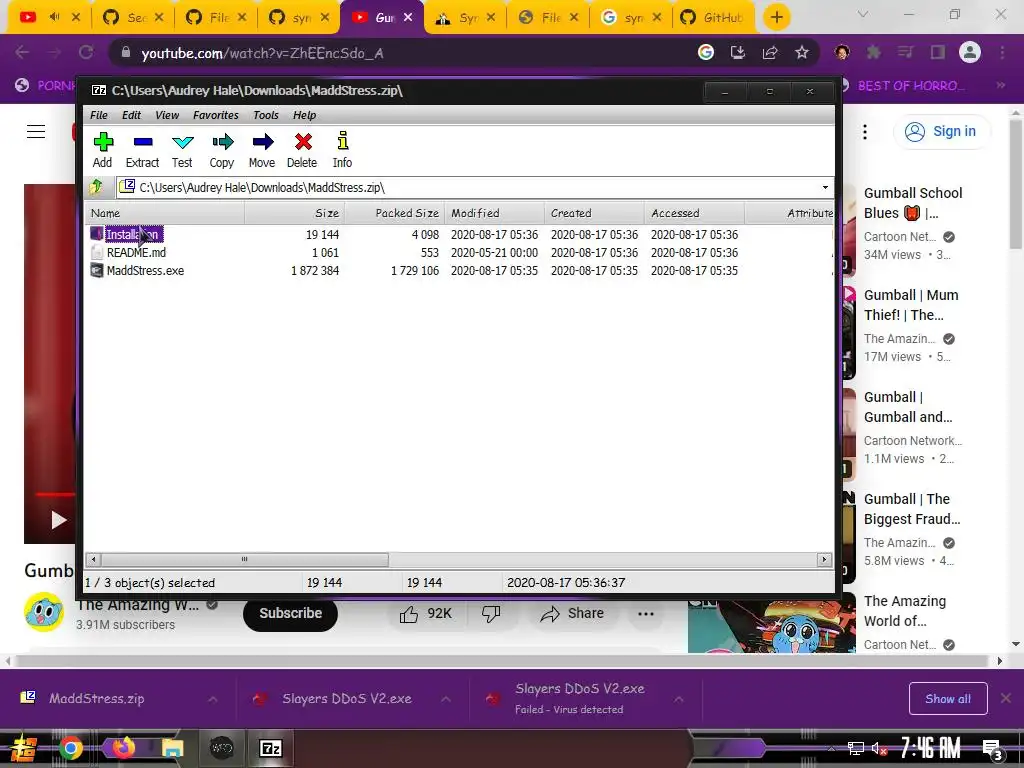Switch to the GitHub tab at far right

click(x=713, y=18)
